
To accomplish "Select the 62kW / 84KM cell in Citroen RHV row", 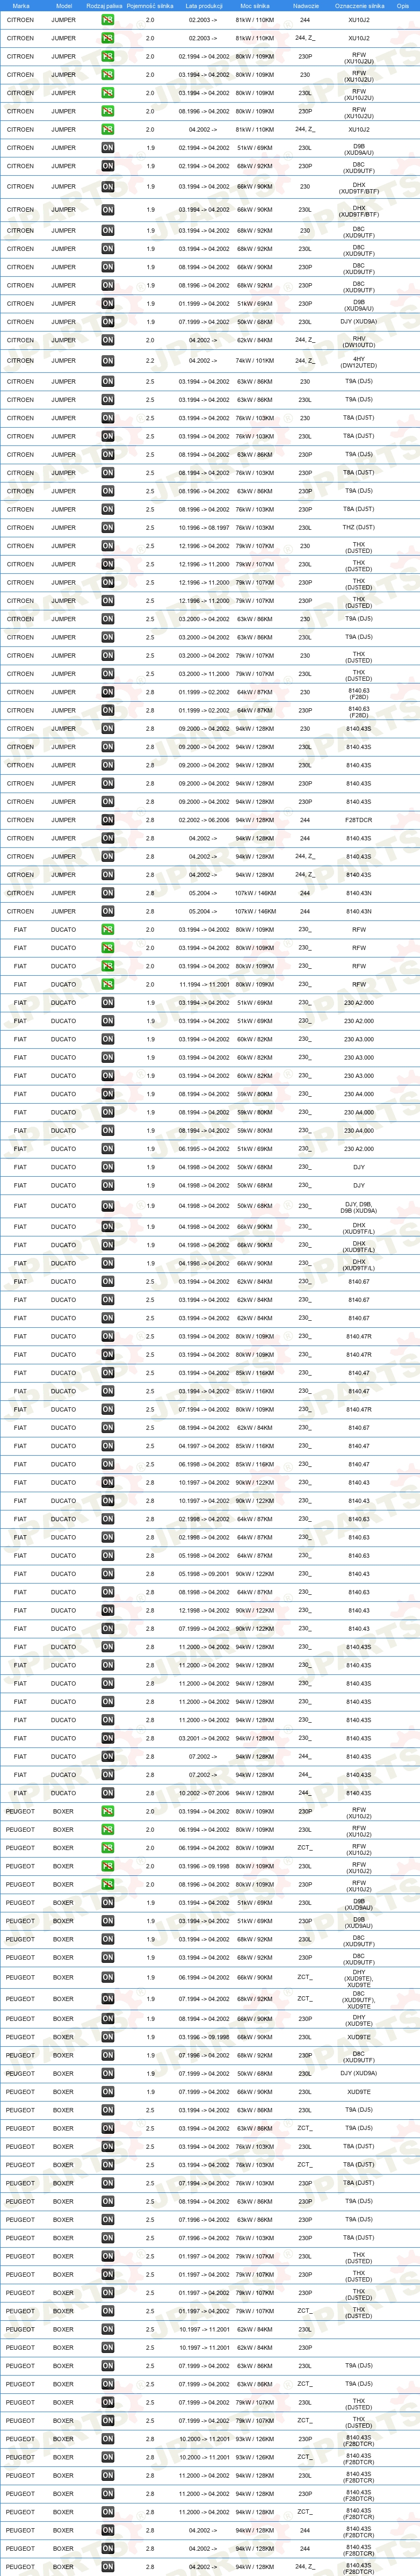I will click(x=255, y=340).
